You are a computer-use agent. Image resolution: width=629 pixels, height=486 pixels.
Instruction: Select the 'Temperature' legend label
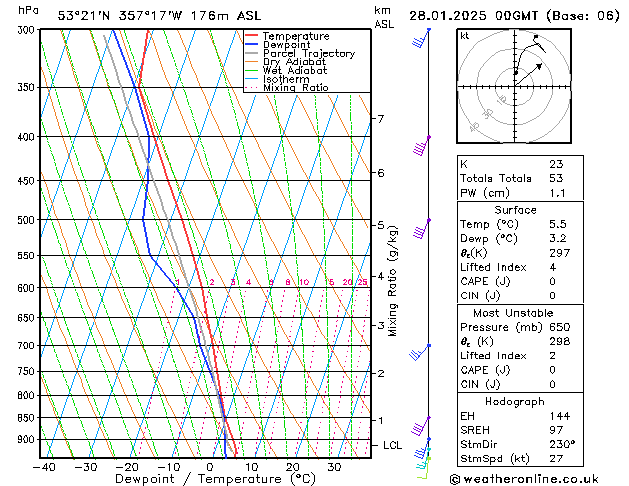pyautogui.click(x=296, y=36)
